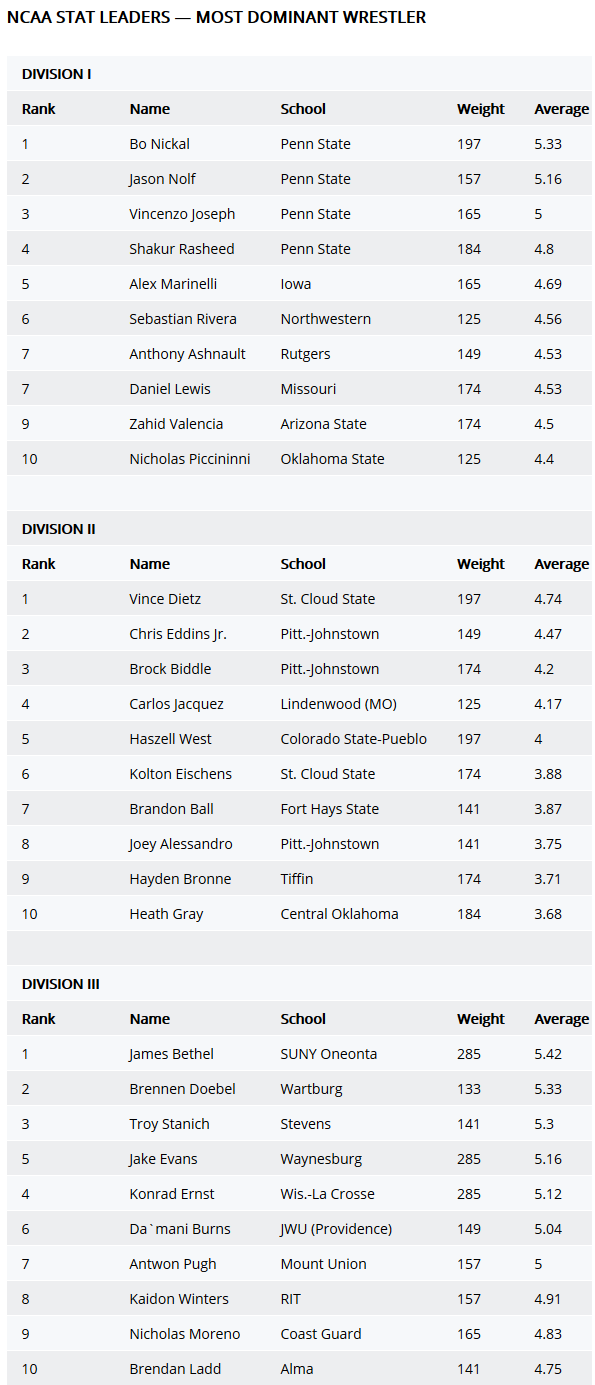
Task: Click the NCAA Stat Leaders page title
Action: (x=216, y=18)
